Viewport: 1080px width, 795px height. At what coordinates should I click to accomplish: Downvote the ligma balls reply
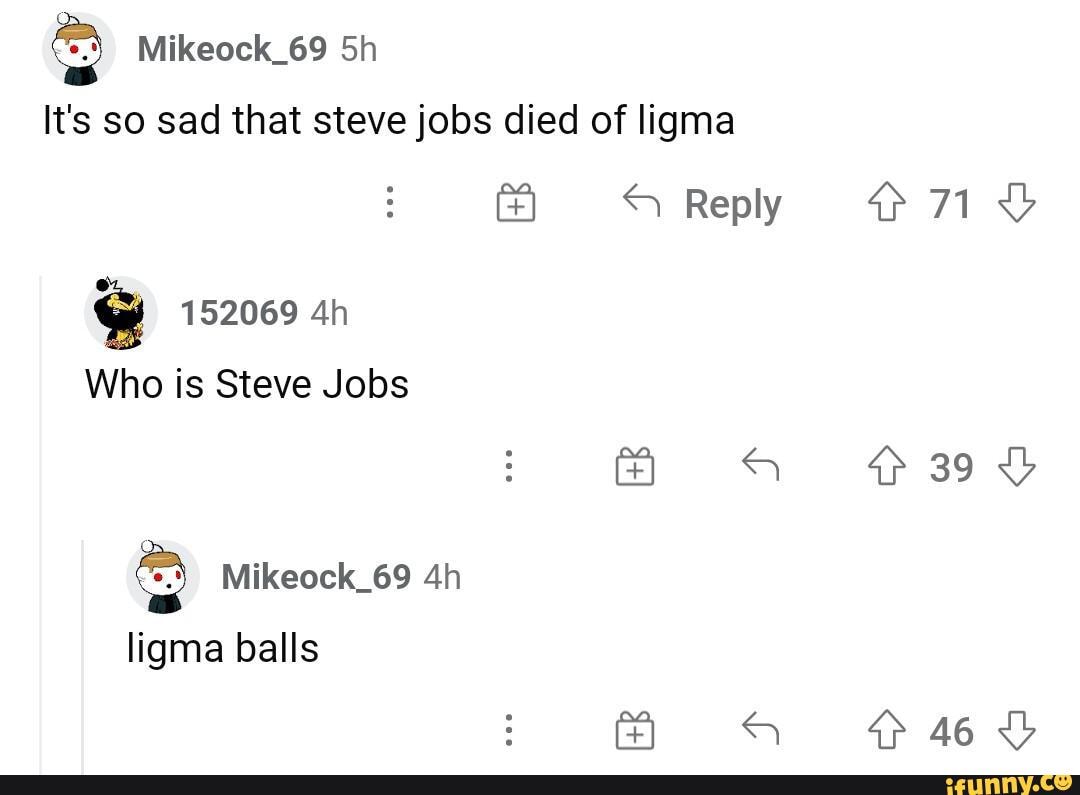1018,731
